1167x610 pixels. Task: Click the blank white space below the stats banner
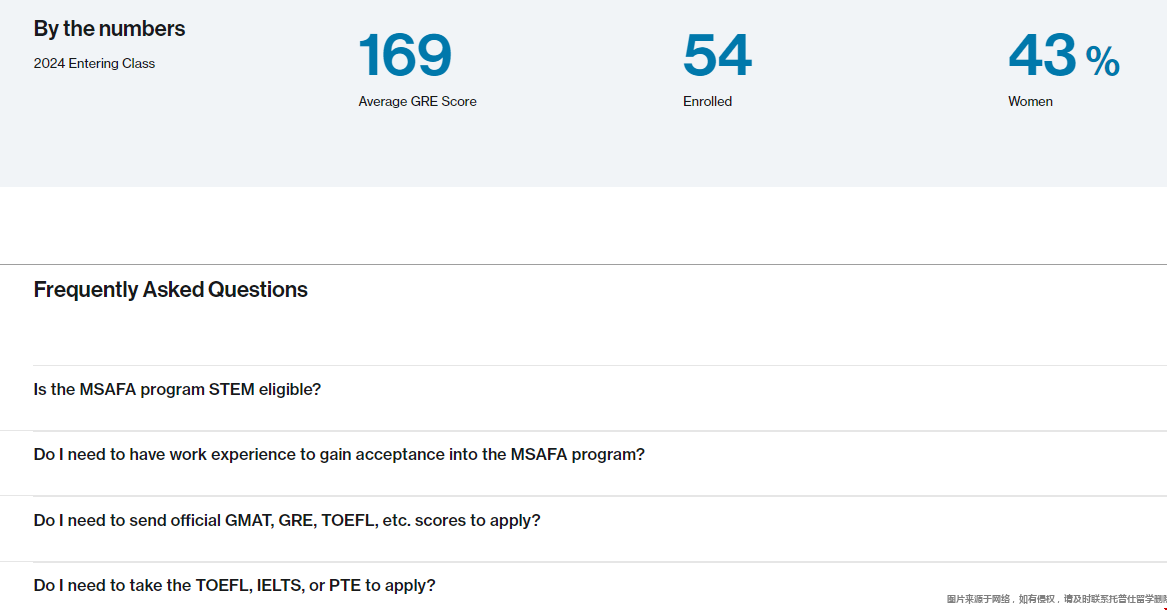coord(583,225)
